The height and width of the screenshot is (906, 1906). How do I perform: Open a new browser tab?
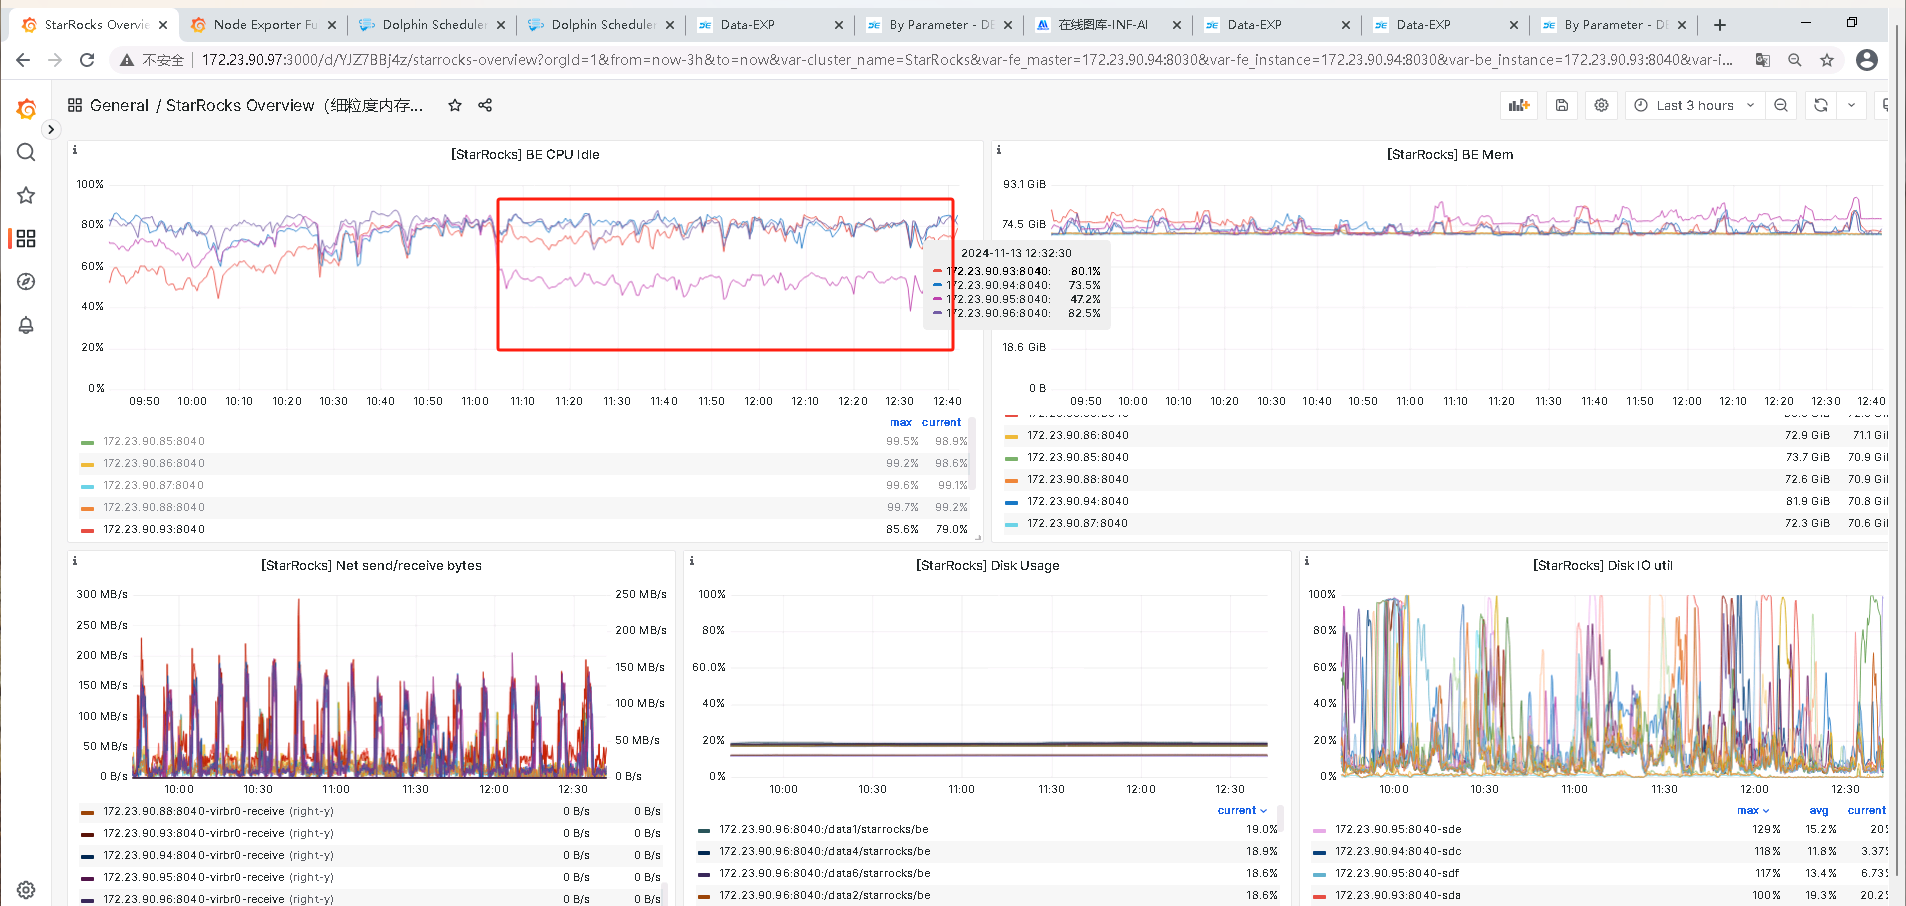[x=1720, y=25]
